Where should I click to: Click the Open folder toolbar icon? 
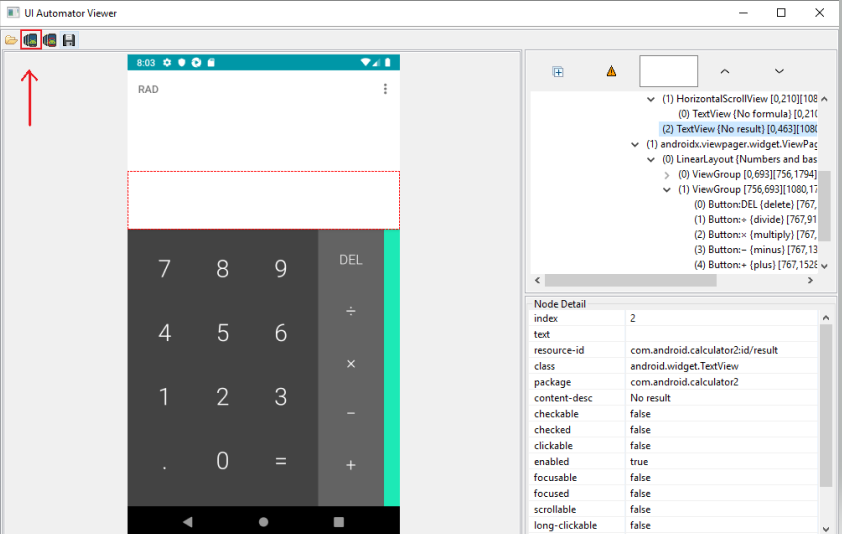point(11,40)
